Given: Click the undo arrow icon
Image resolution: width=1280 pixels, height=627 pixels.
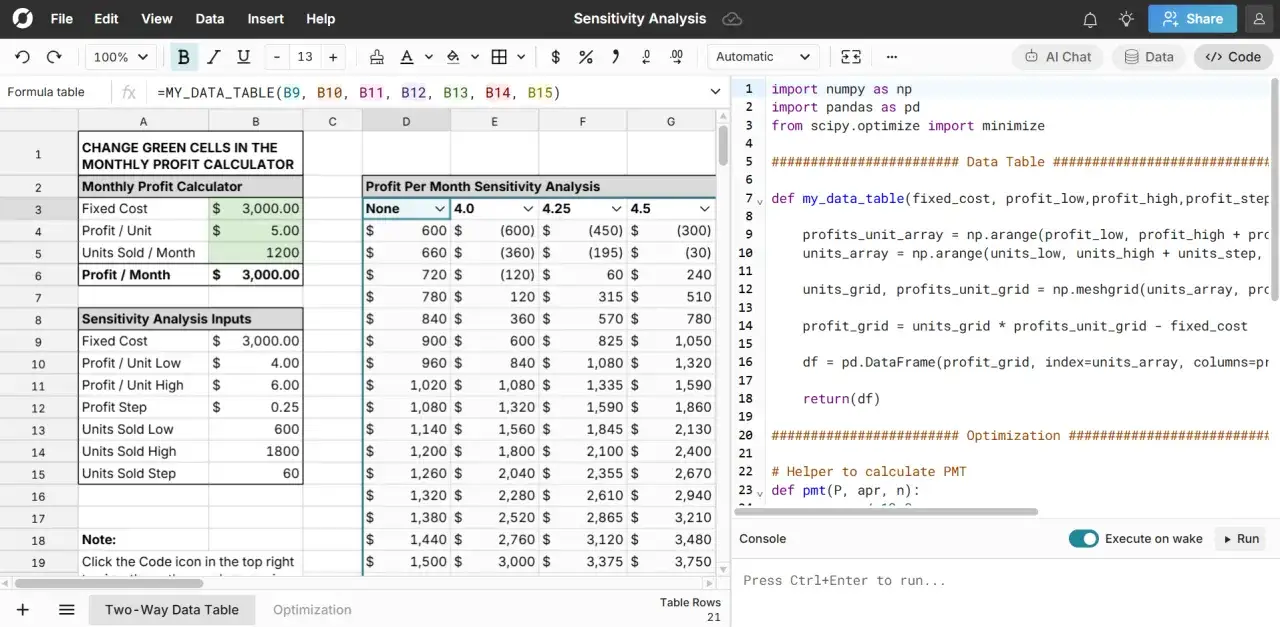Looking at the screenshot, I should [22, 57].
